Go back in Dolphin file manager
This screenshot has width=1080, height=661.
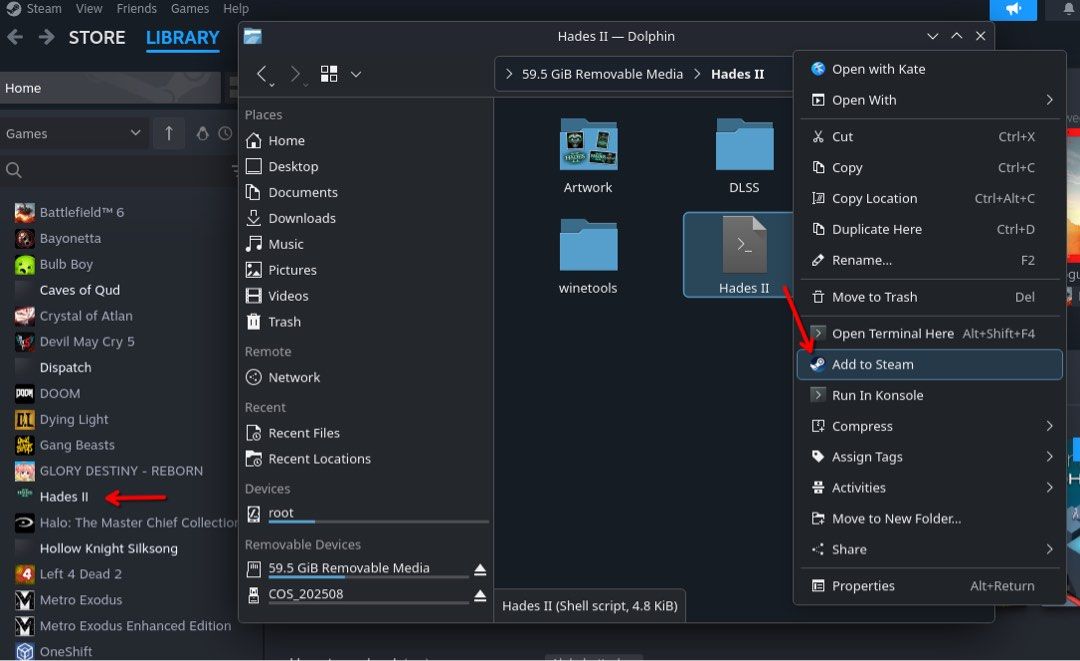tap(261, 74)
